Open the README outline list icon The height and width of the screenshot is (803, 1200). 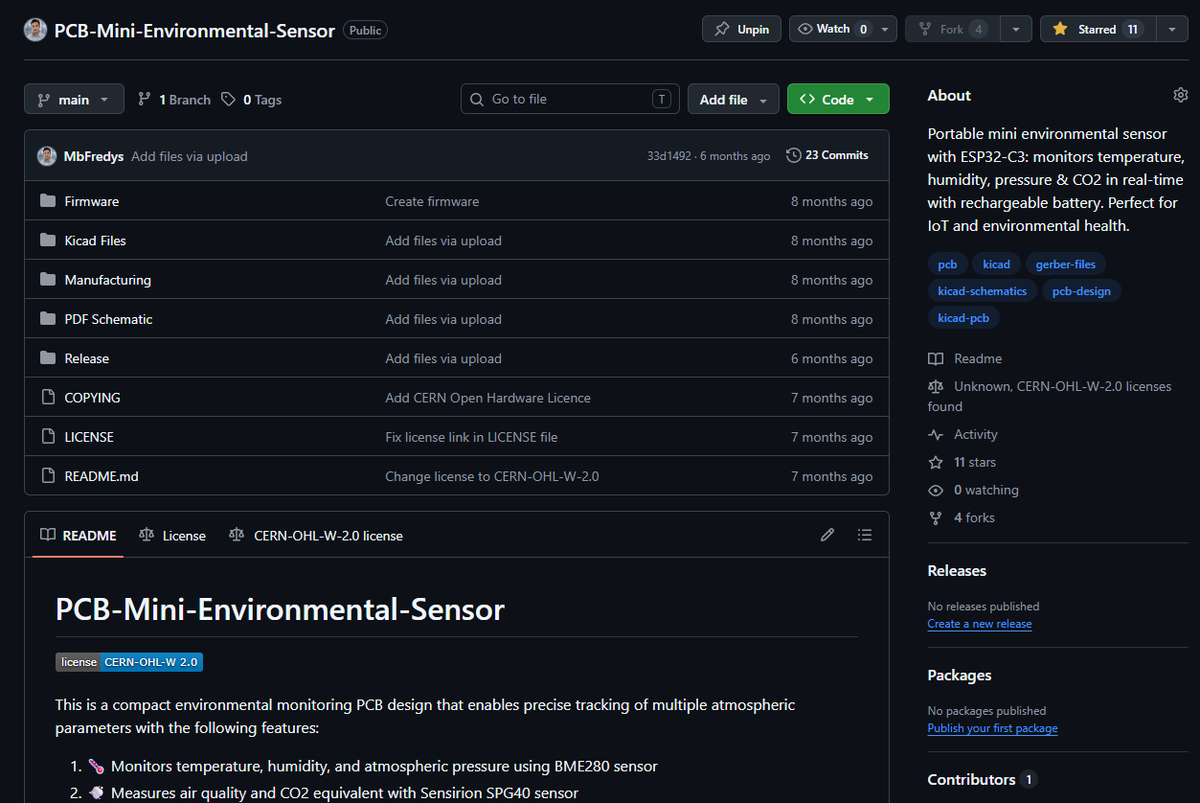click(865, 535)
